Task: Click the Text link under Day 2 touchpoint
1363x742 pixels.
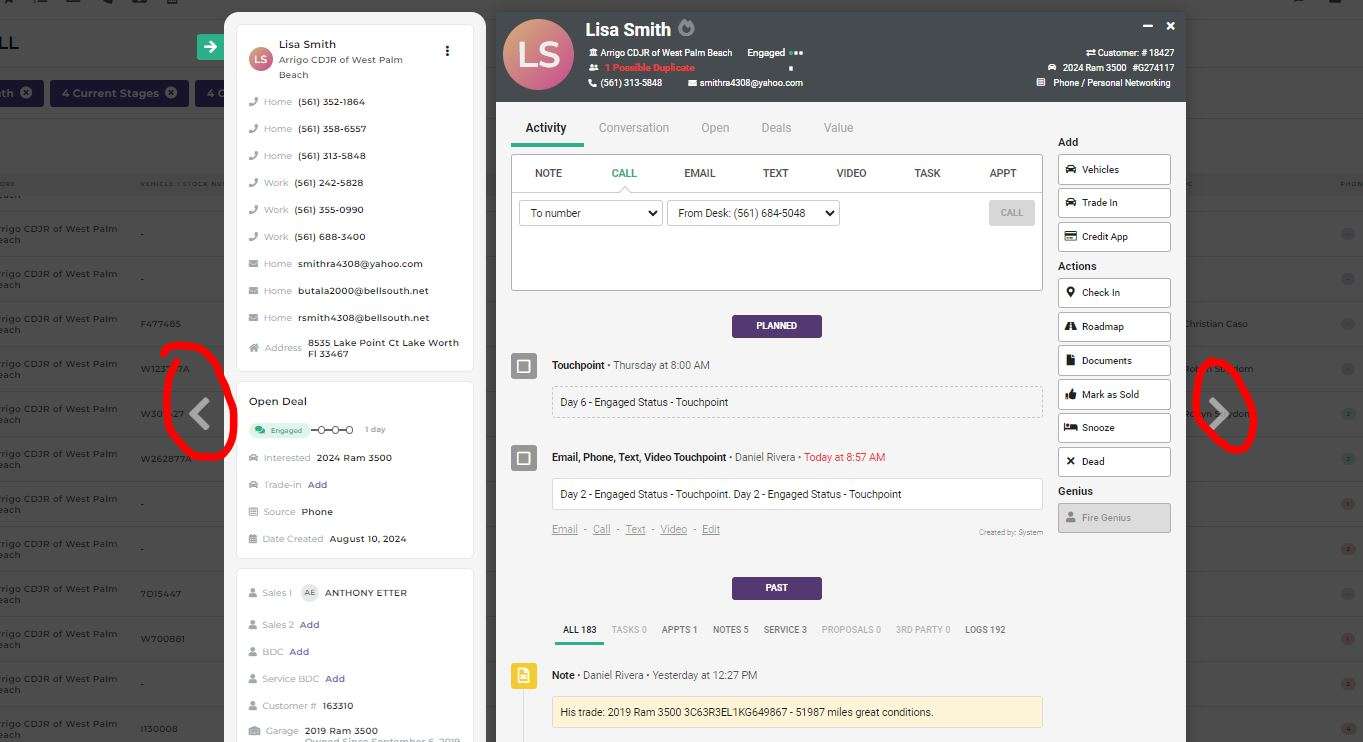Action: 636,530
